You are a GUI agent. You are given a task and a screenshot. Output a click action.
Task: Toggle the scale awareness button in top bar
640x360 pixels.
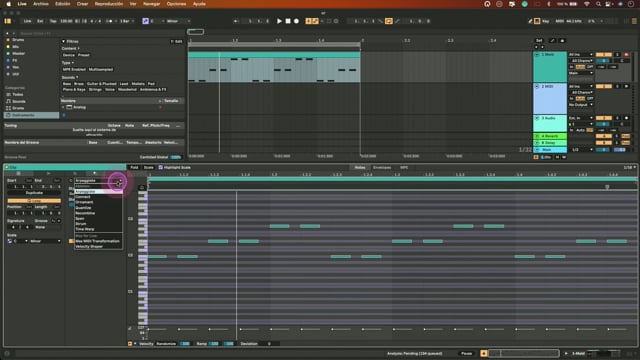pyautogui.click(x=145, y=21)
